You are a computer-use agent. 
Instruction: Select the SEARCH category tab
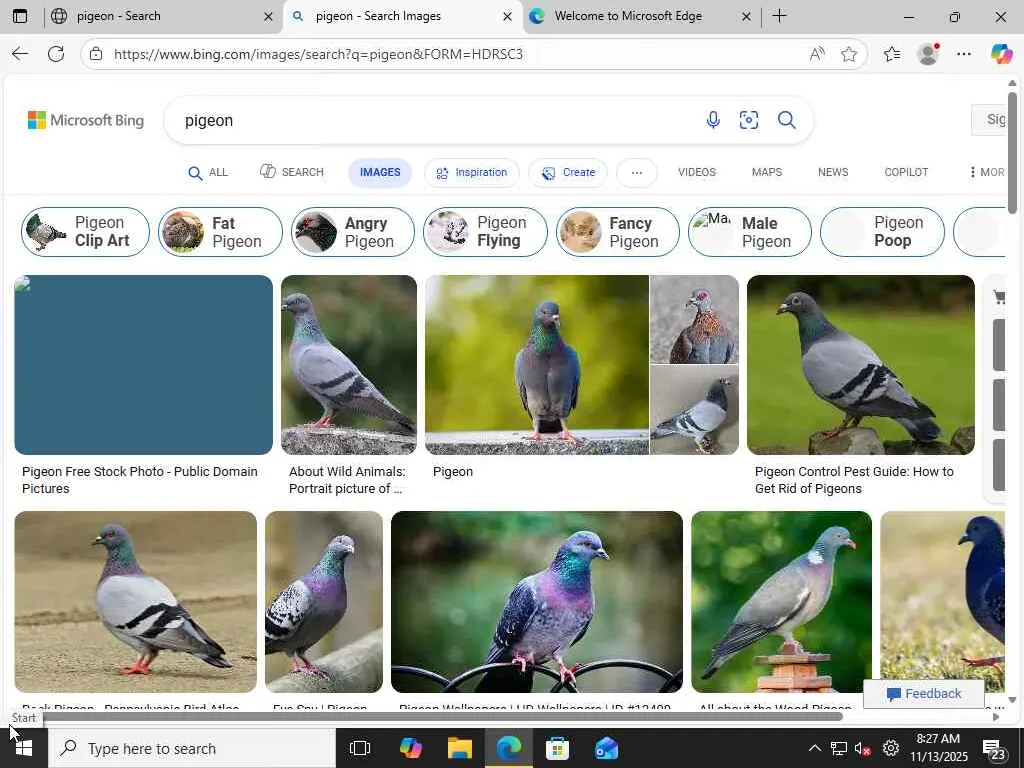(292, 172)
